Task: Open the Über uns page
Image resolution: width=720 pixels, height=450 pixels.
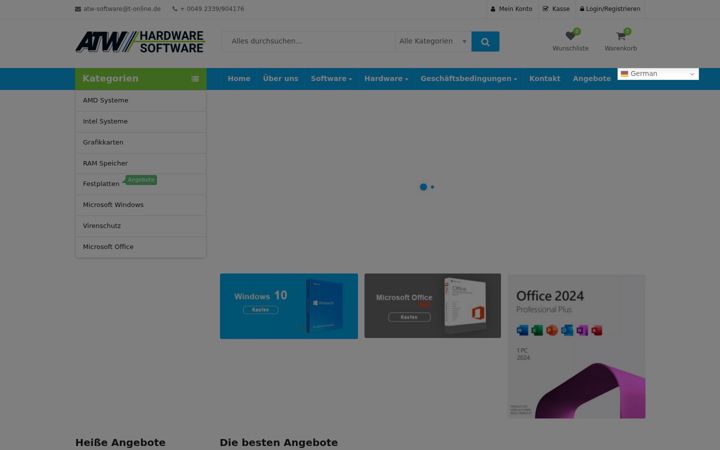Action: [281, 79]
